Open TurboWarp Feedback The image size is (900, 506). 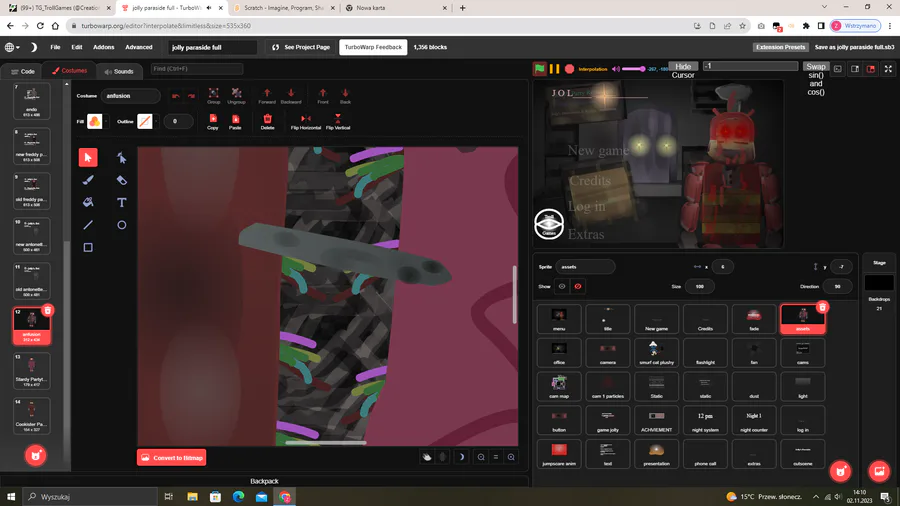click(373, 47)
